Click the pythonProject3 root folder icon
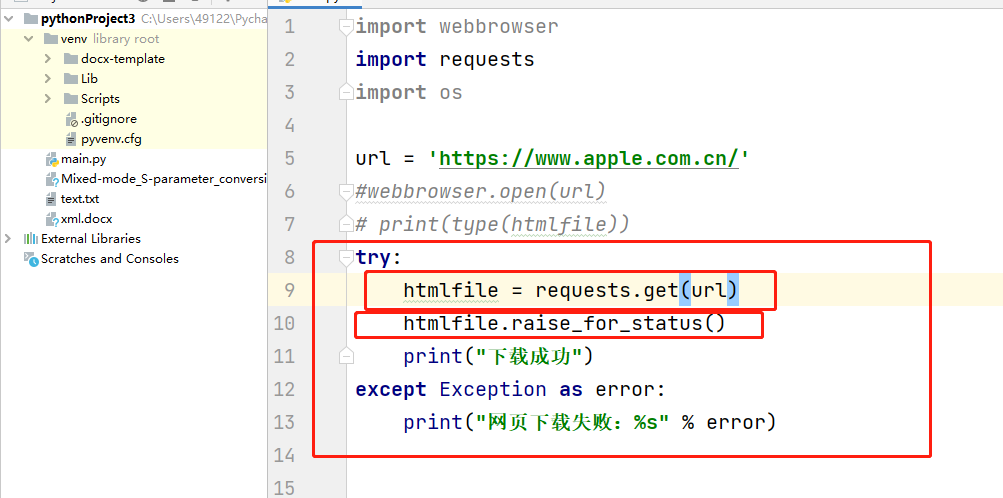The height and width of the screenshot is (498, 1003). (x=31, y=19)
